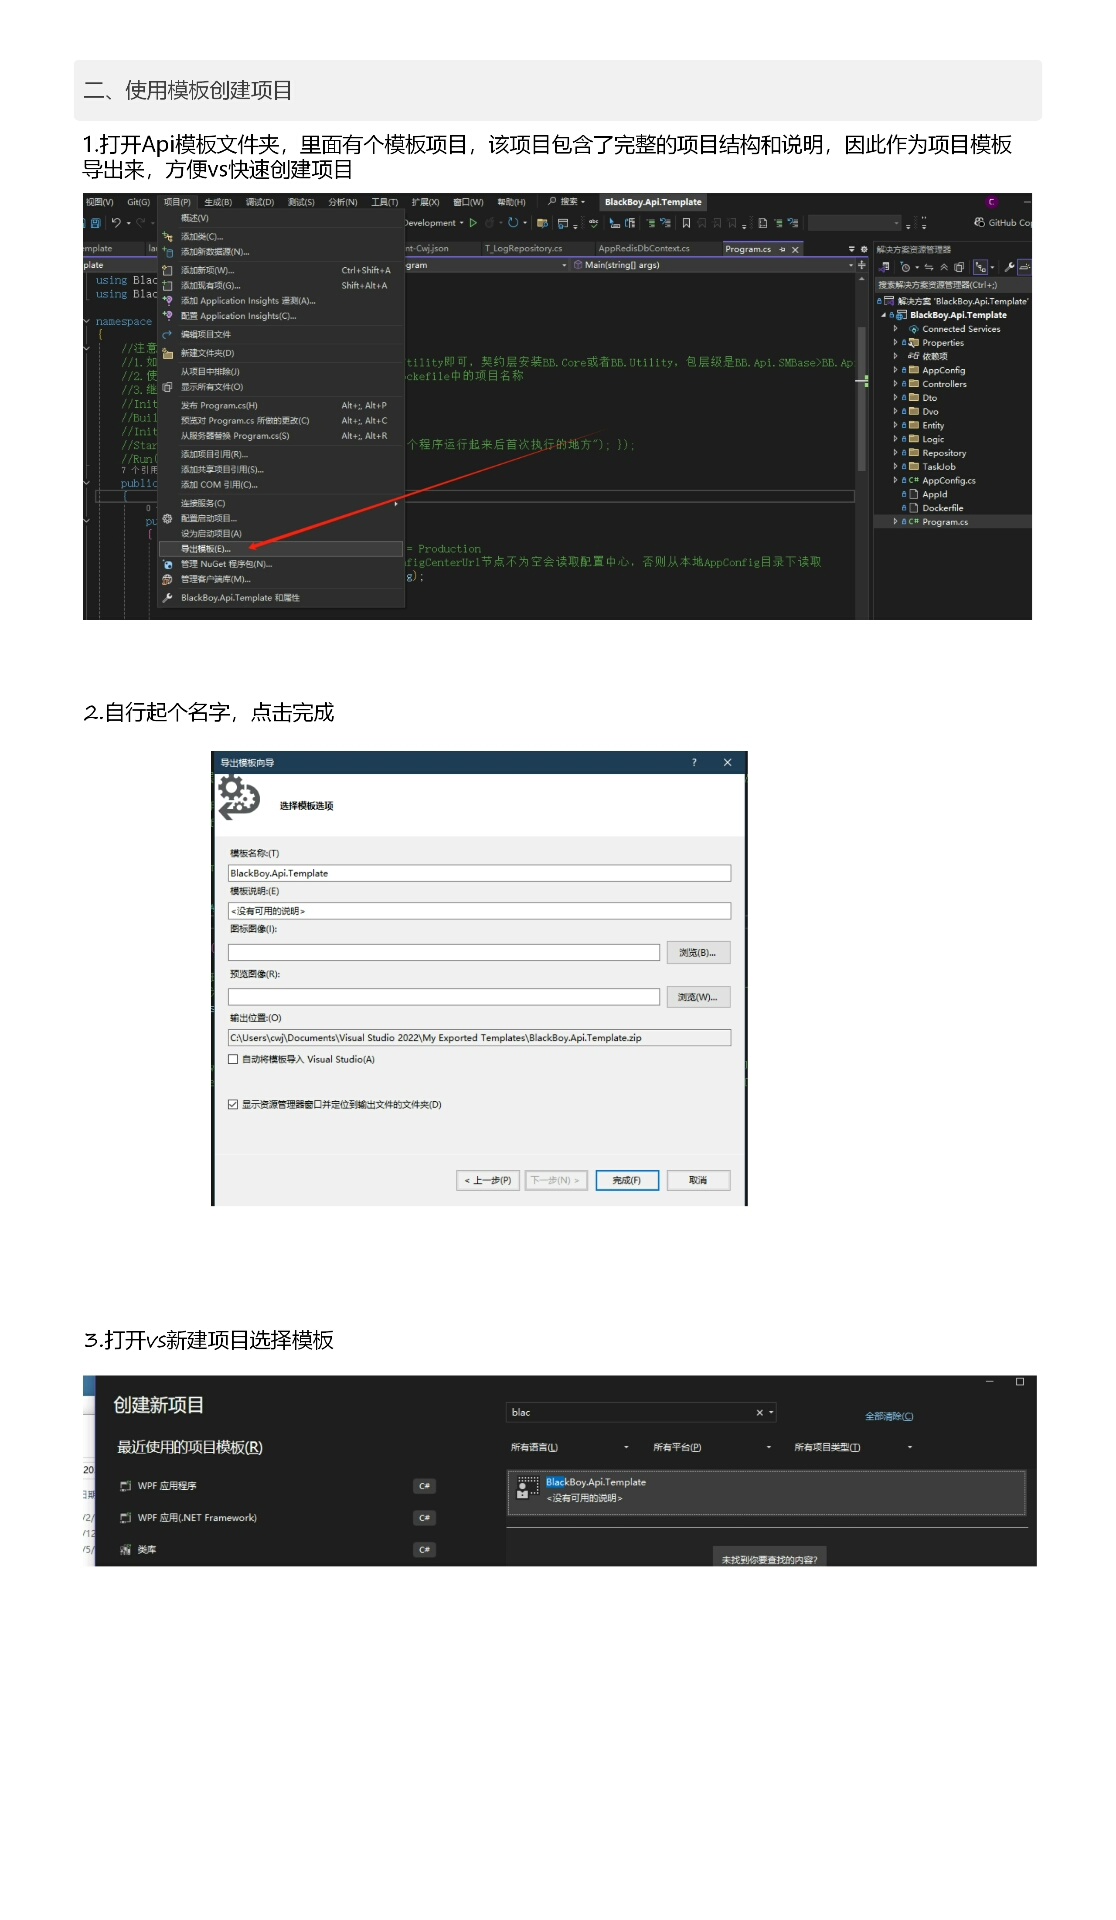Click the restart/refresh icon in toolbar
Image resolution: width=1116 pixels, height=1920 pixels.
tap(513, 223)
